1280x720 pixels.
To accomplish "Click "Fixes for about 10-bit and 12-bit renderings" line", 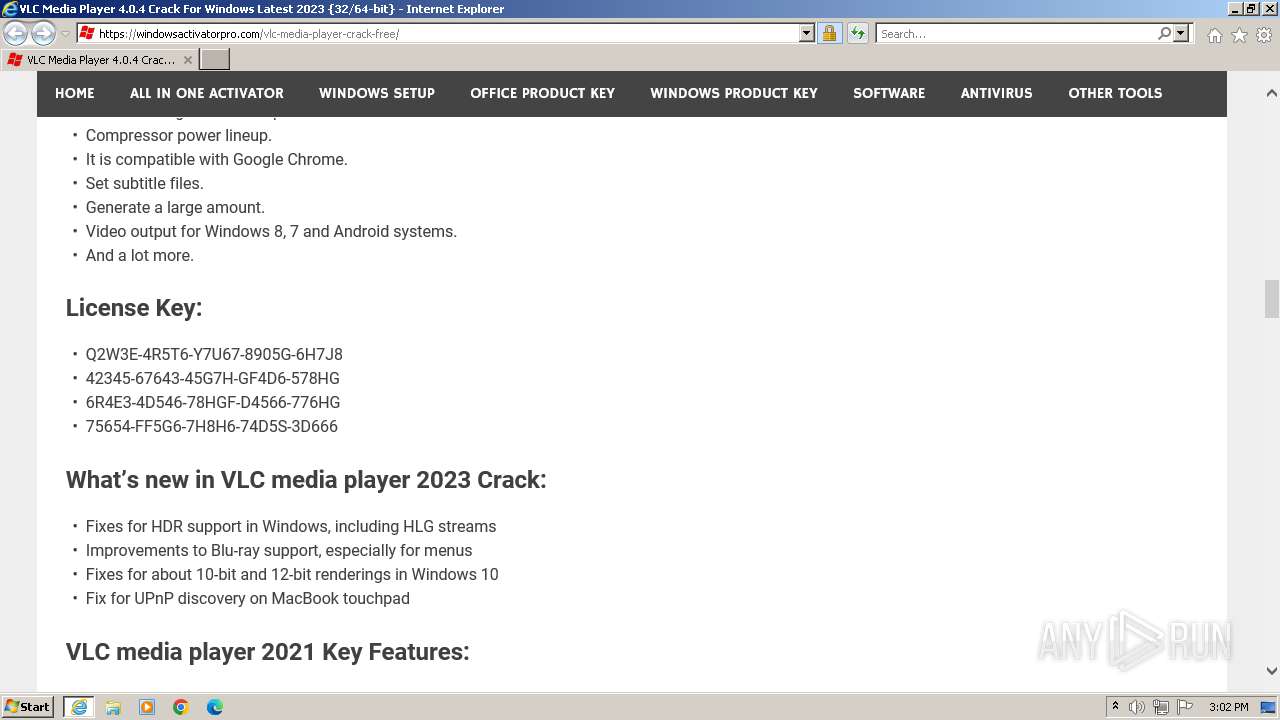I will pos(292,574).
